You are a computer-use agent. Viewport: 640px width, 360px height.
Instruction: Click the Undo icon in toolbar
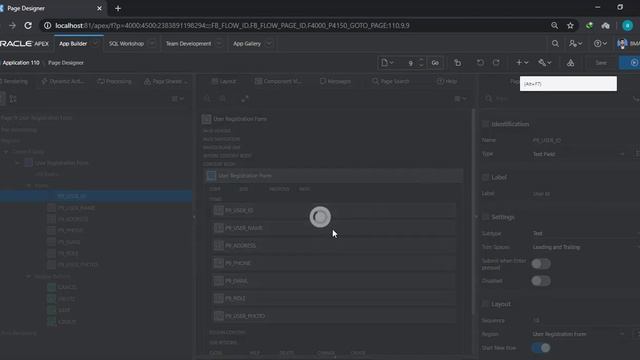480,63
